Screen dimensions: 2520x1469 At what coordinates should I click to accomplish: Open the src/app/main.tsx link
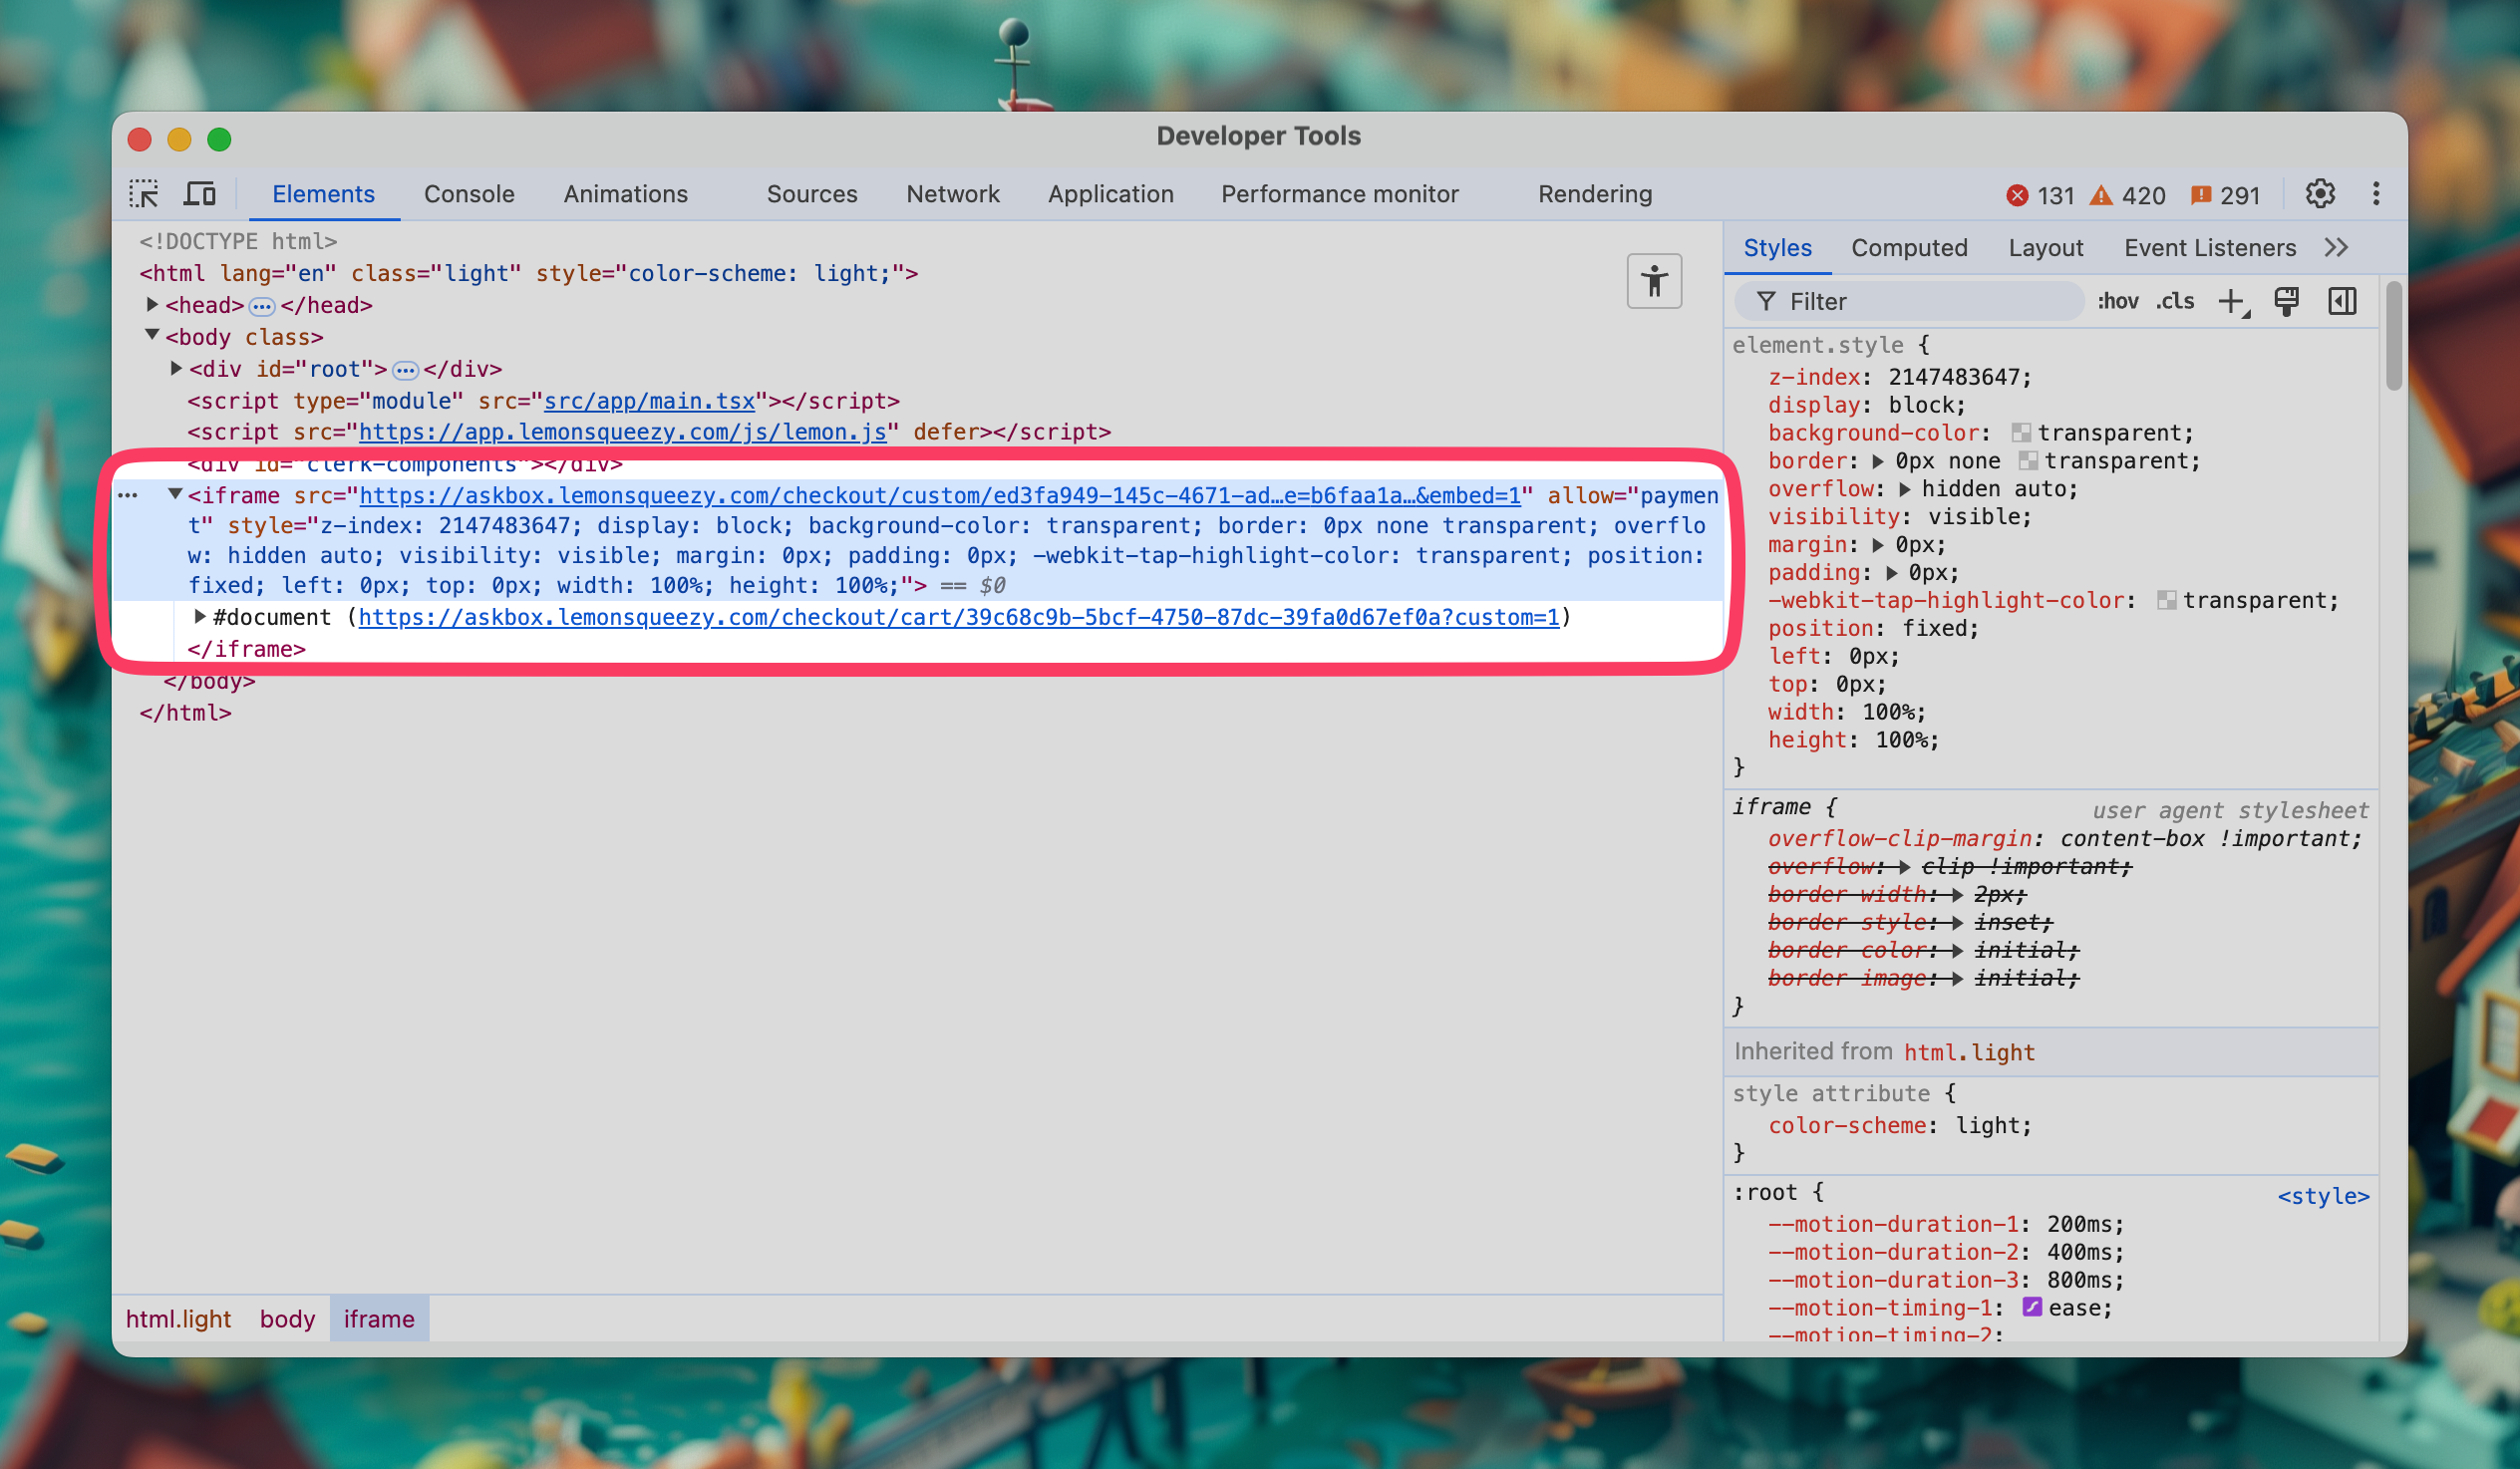click(649, 401)
